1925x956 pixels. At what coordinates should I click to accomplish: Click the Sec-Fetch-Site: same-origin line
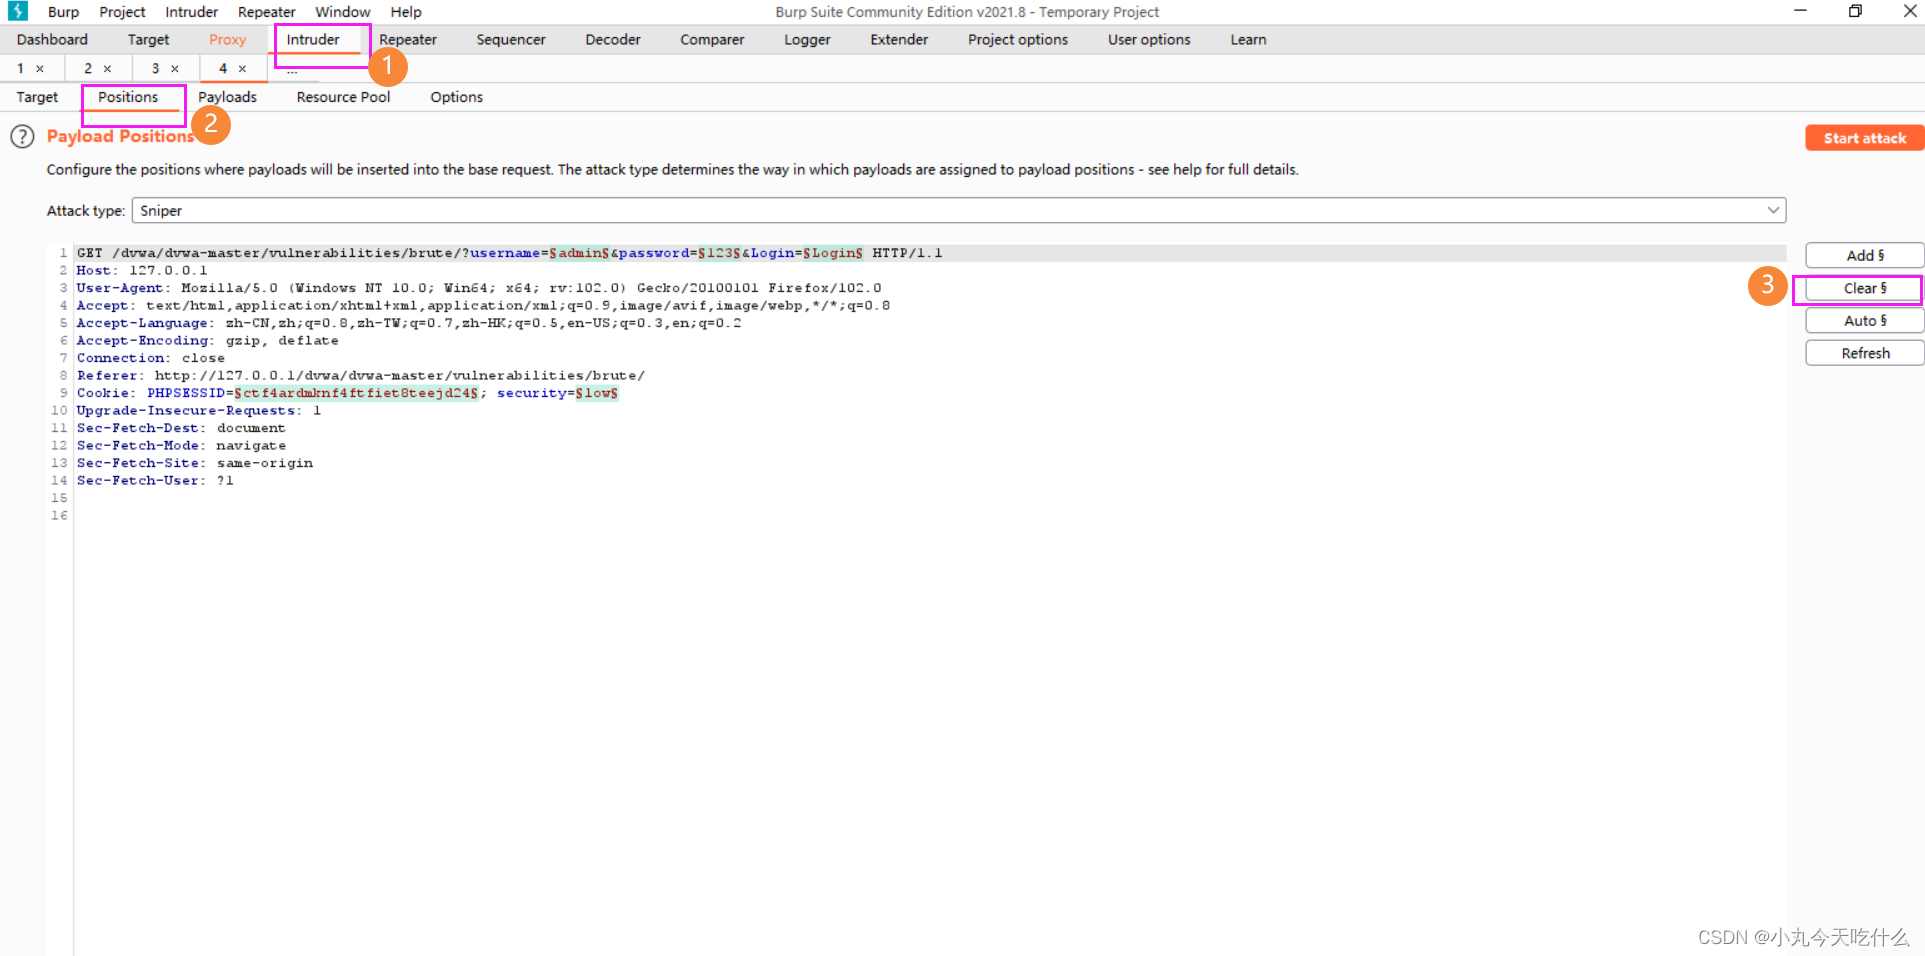[x=195, y=463]
